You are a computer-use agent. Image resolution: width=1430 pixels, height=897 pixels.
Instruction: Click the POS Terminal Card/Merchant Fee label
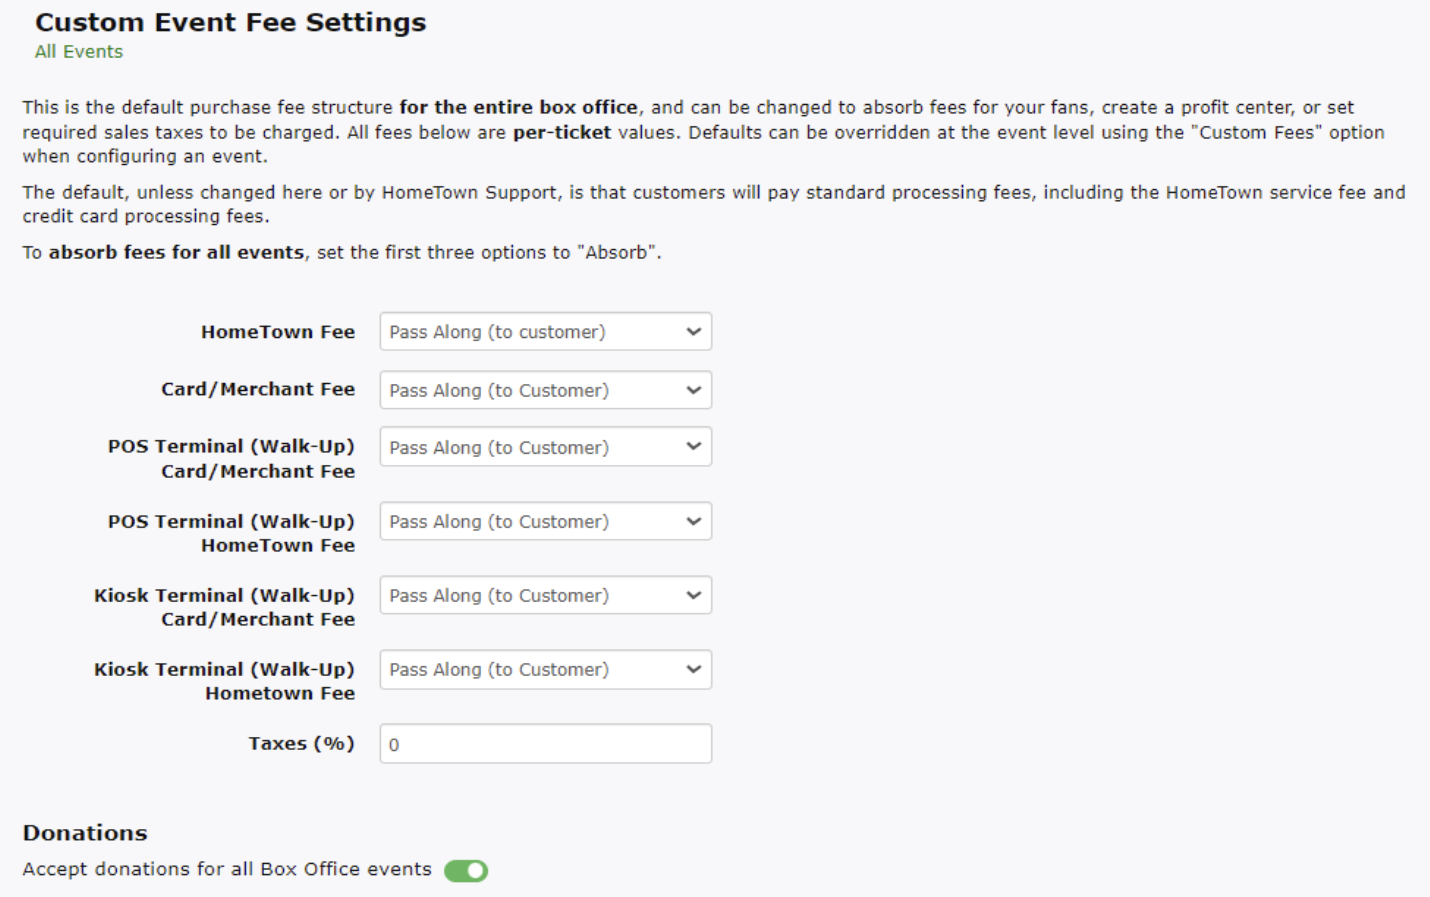pyautogui.click(x=231, y=458)
